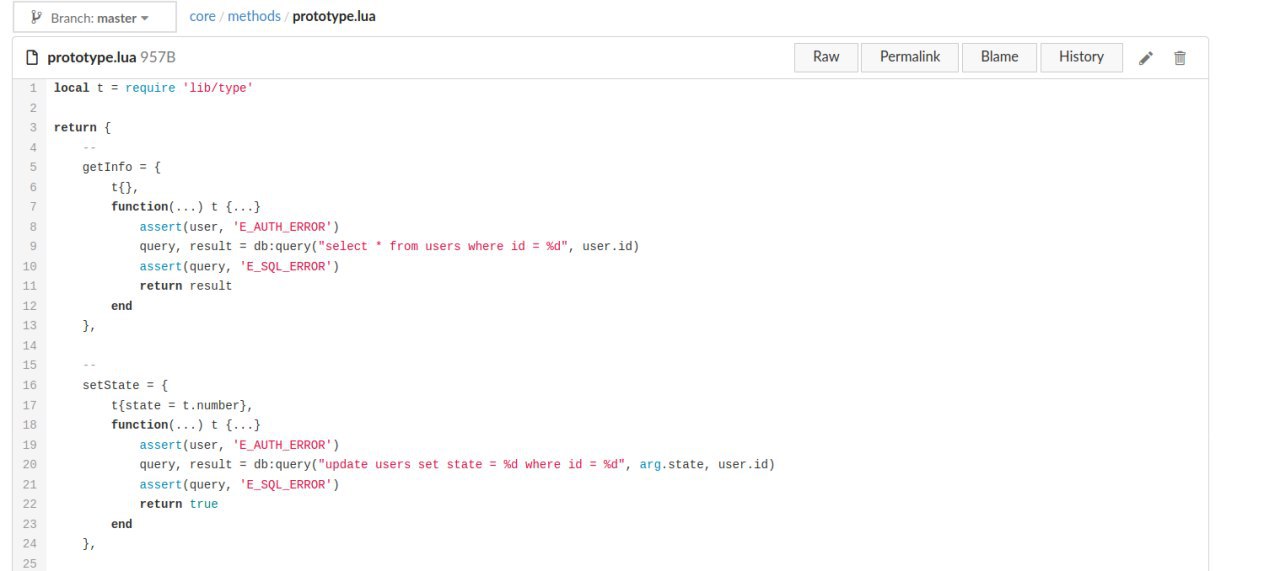Select line number 8
This screenshot has width=1280, height=571.
33,227
